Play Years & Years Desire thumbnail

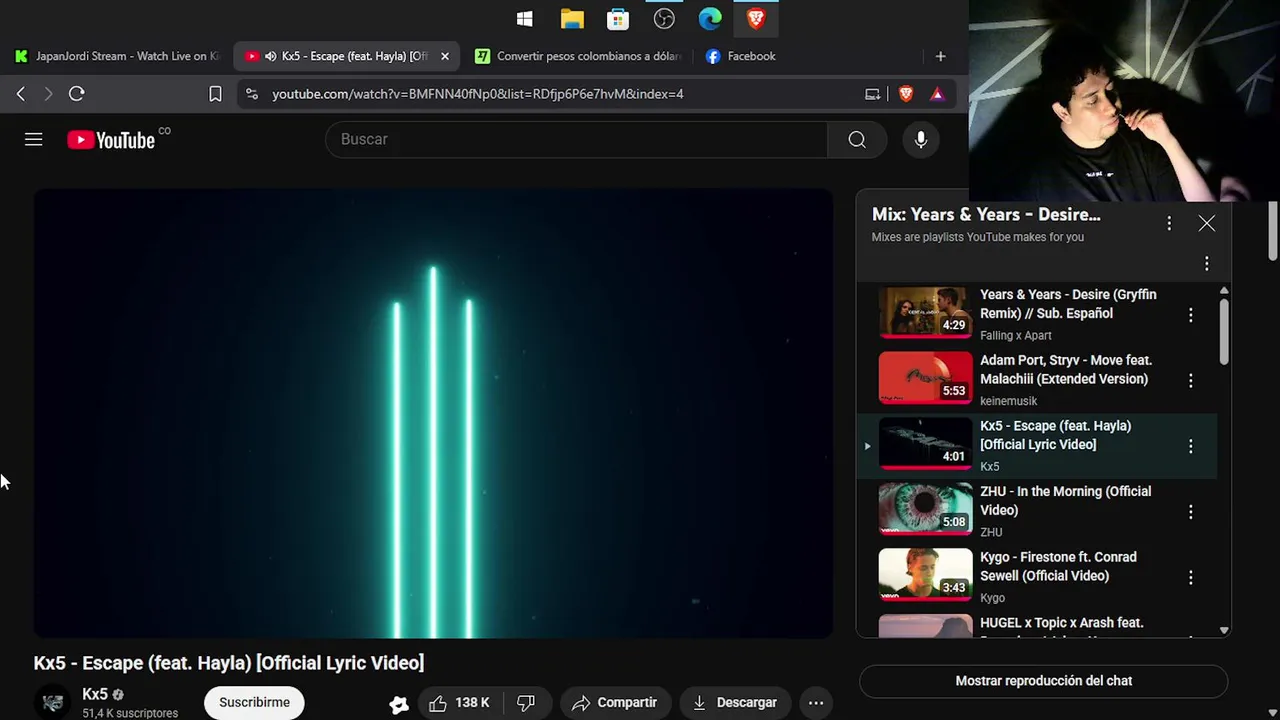925,313
